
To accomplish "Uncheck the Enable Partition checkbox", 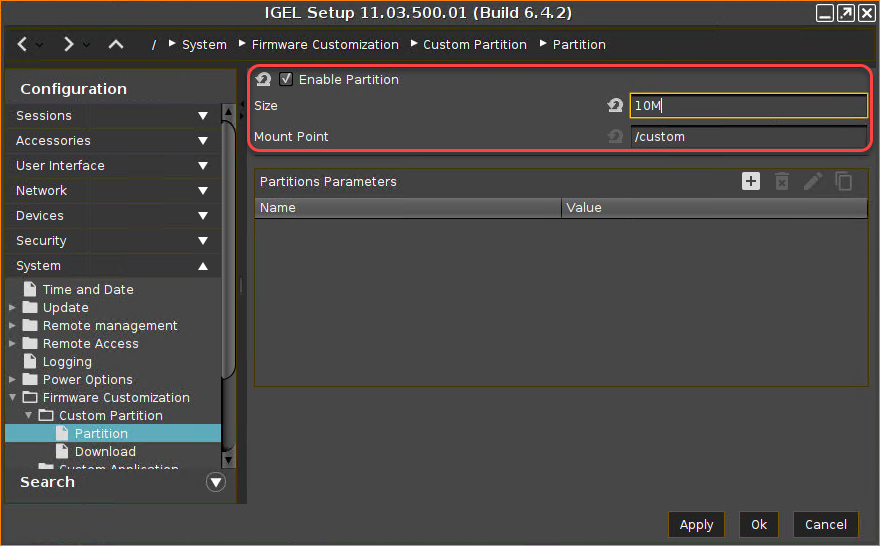I will tap(286, 79).
